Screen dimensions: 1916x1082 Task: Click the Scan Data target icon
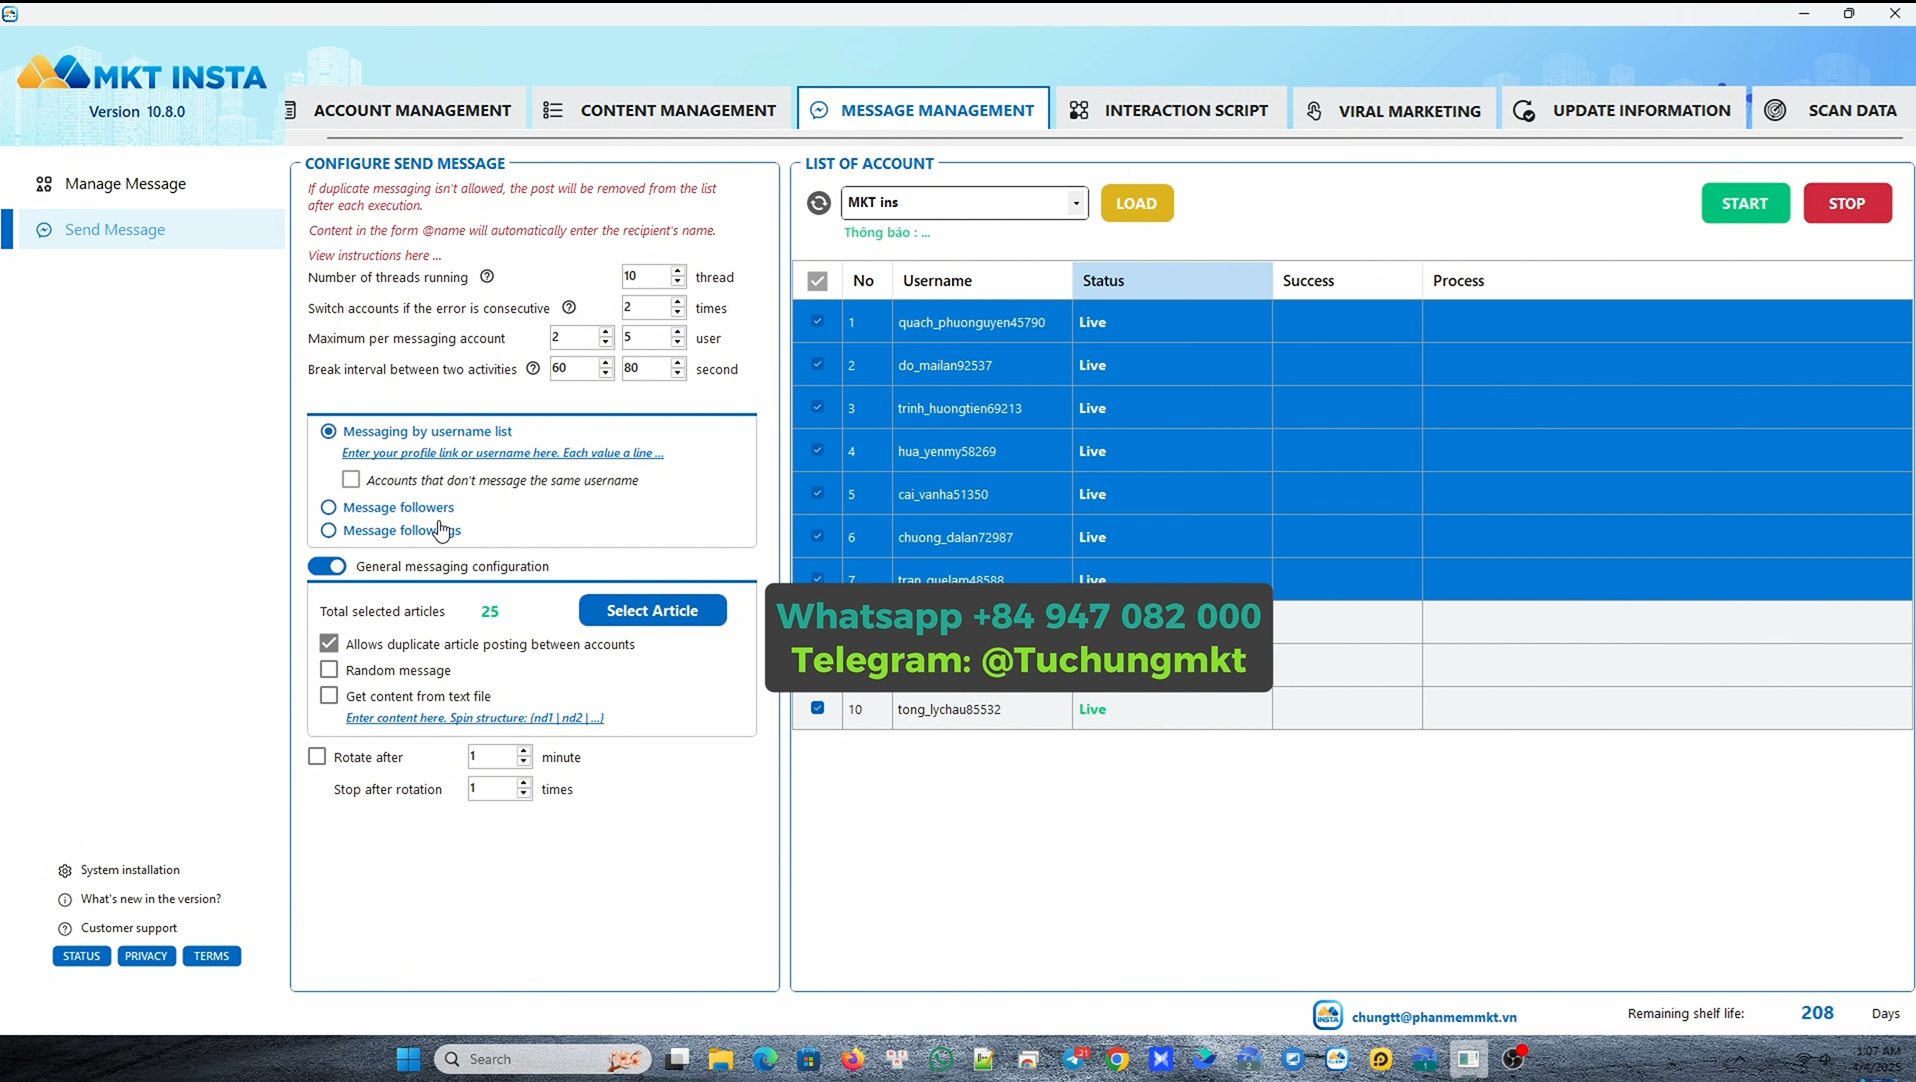point(1775,110)
